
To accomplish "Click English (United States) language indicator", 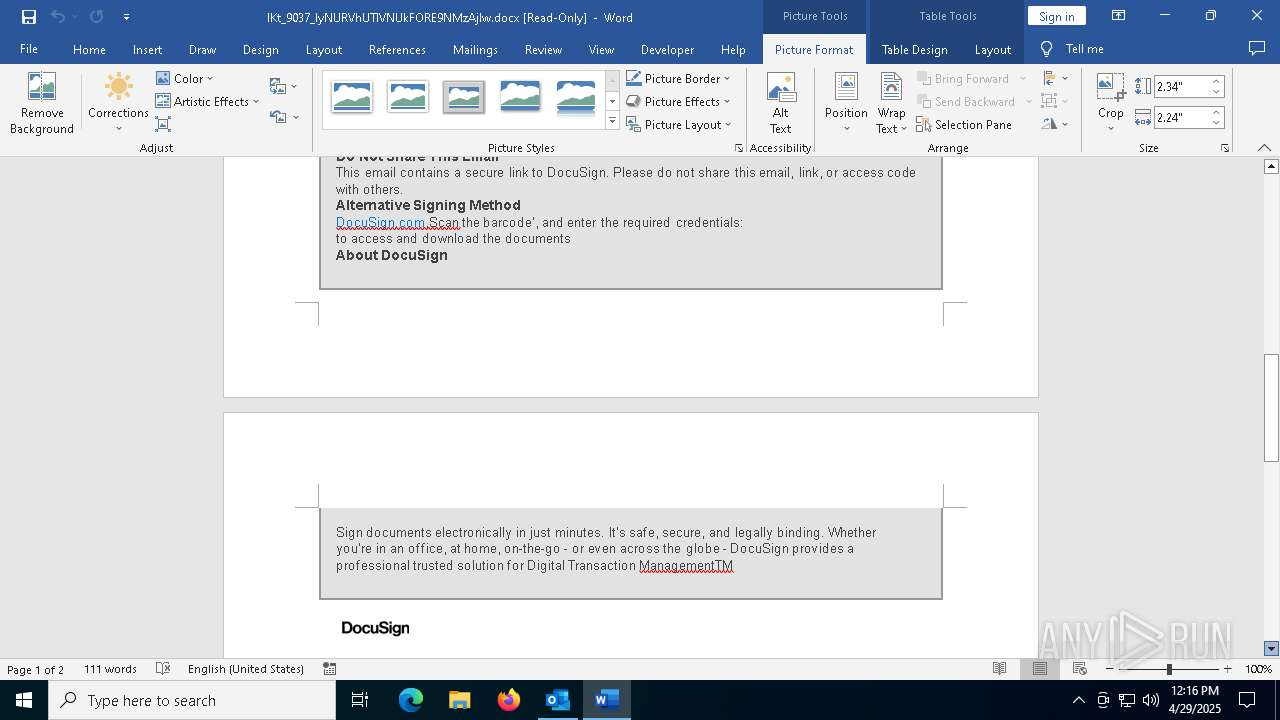I will [246, 669].
